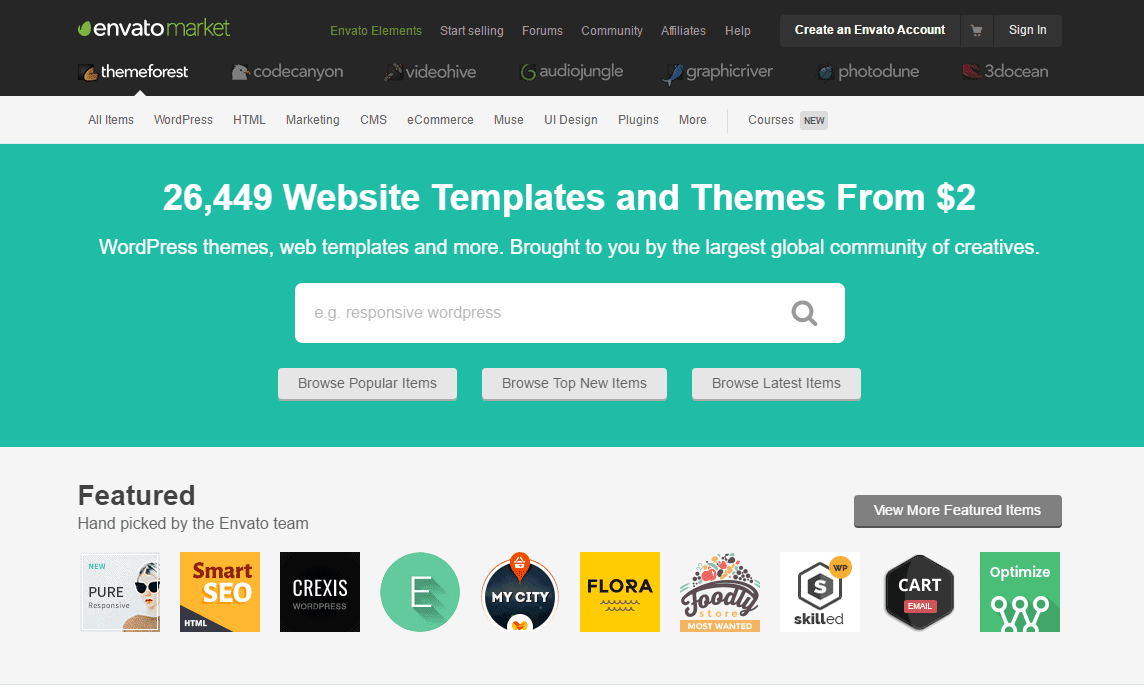Click View More Featured Items button
The width and height of the screenshot is (1144, 700).
pos(957,511)
